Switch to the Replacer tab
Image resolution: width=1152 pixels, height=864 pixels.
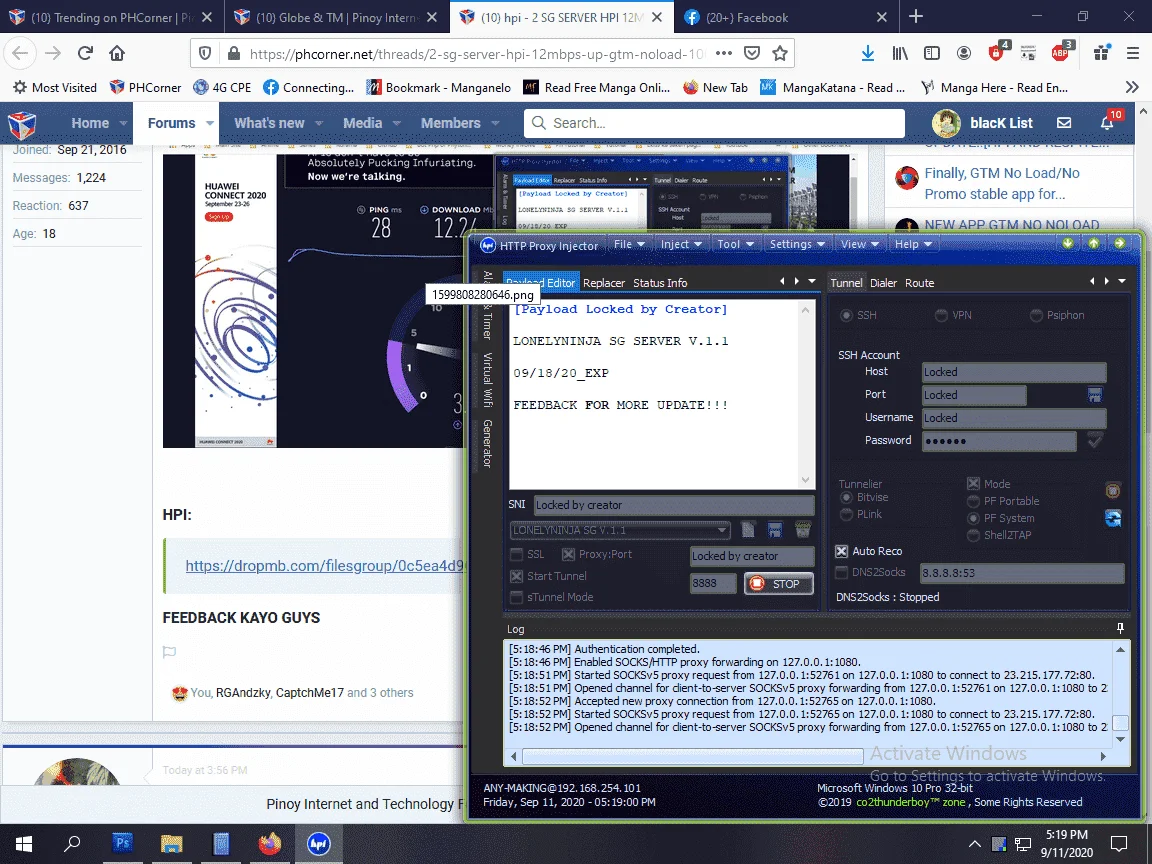604,283
